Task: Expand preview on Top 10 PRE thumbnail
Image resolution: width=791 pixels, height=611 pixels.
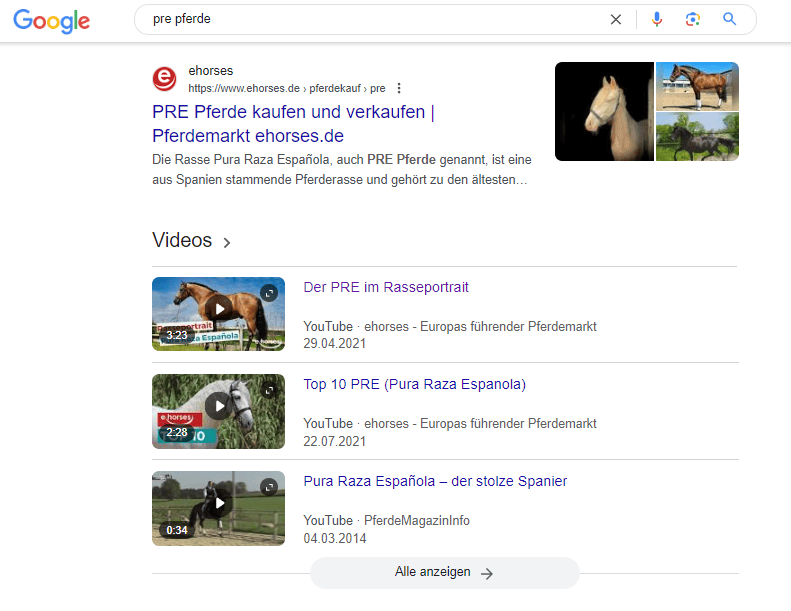Action: pyautogui.click(x=269, y=390)
